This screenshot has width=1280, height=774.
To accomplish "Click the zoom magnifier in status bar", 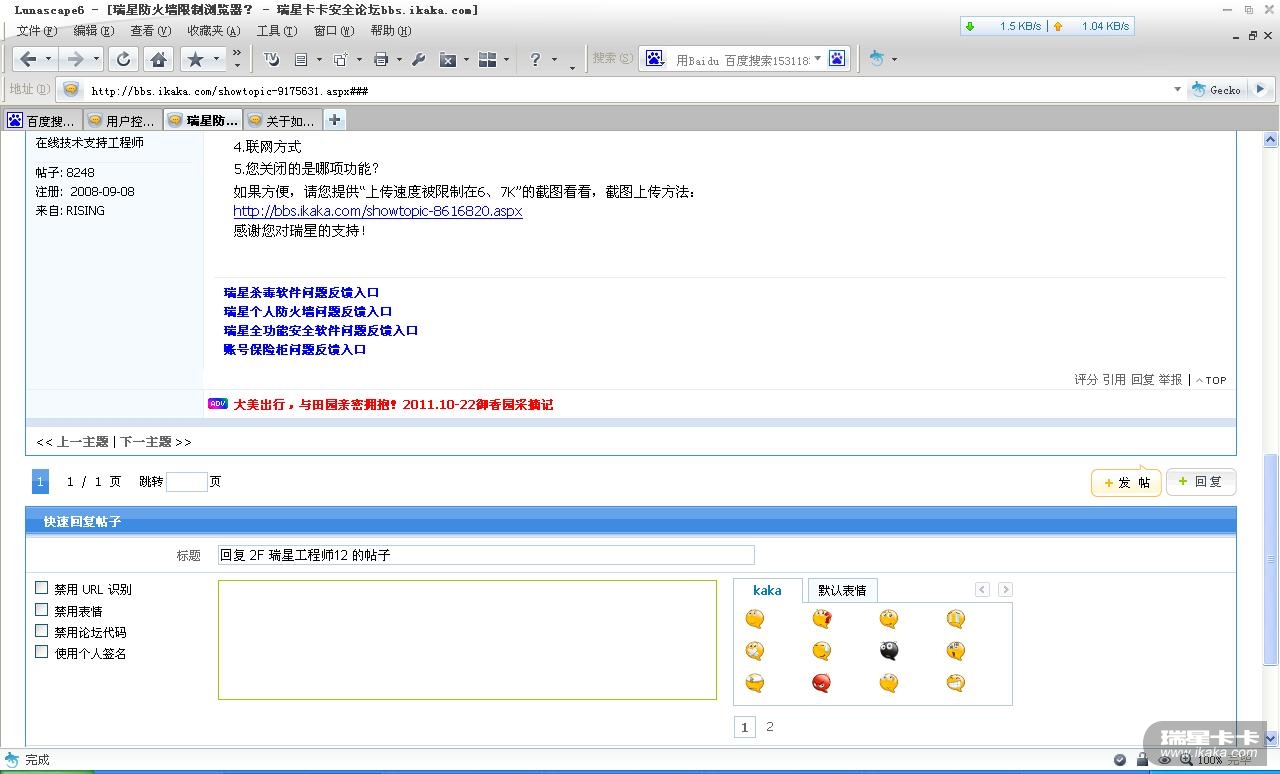I will tap(1186, 760).
